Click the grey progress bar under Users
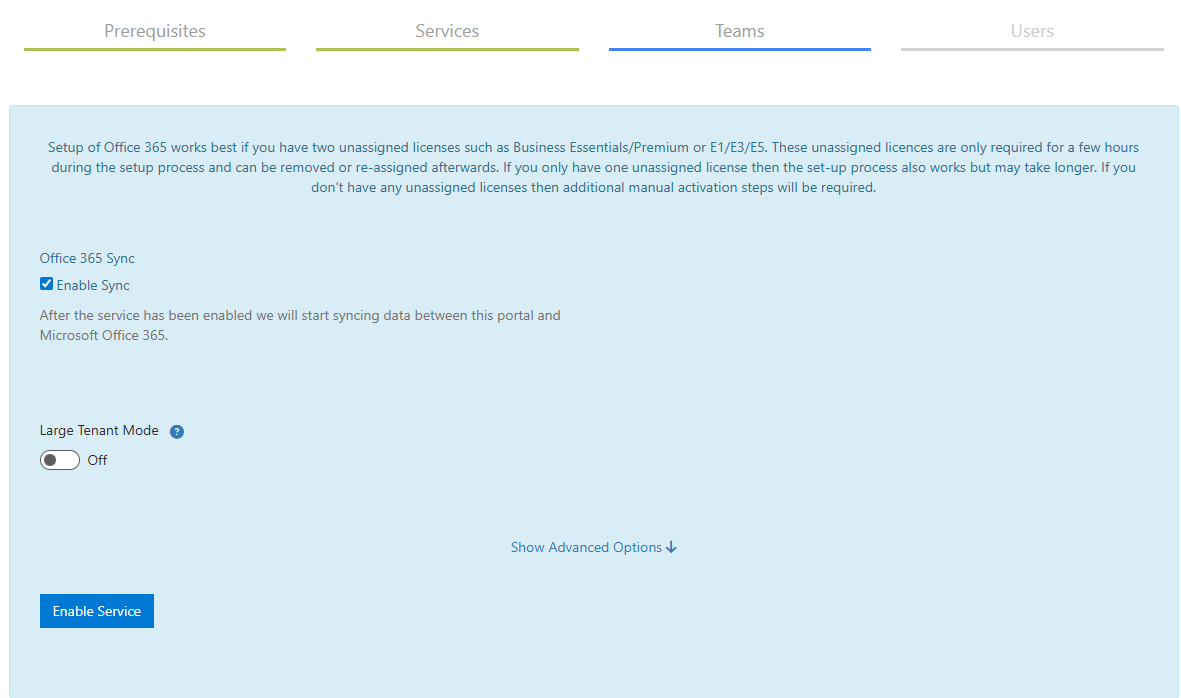Screen dimensions: 1181x698 (1032, 49)
